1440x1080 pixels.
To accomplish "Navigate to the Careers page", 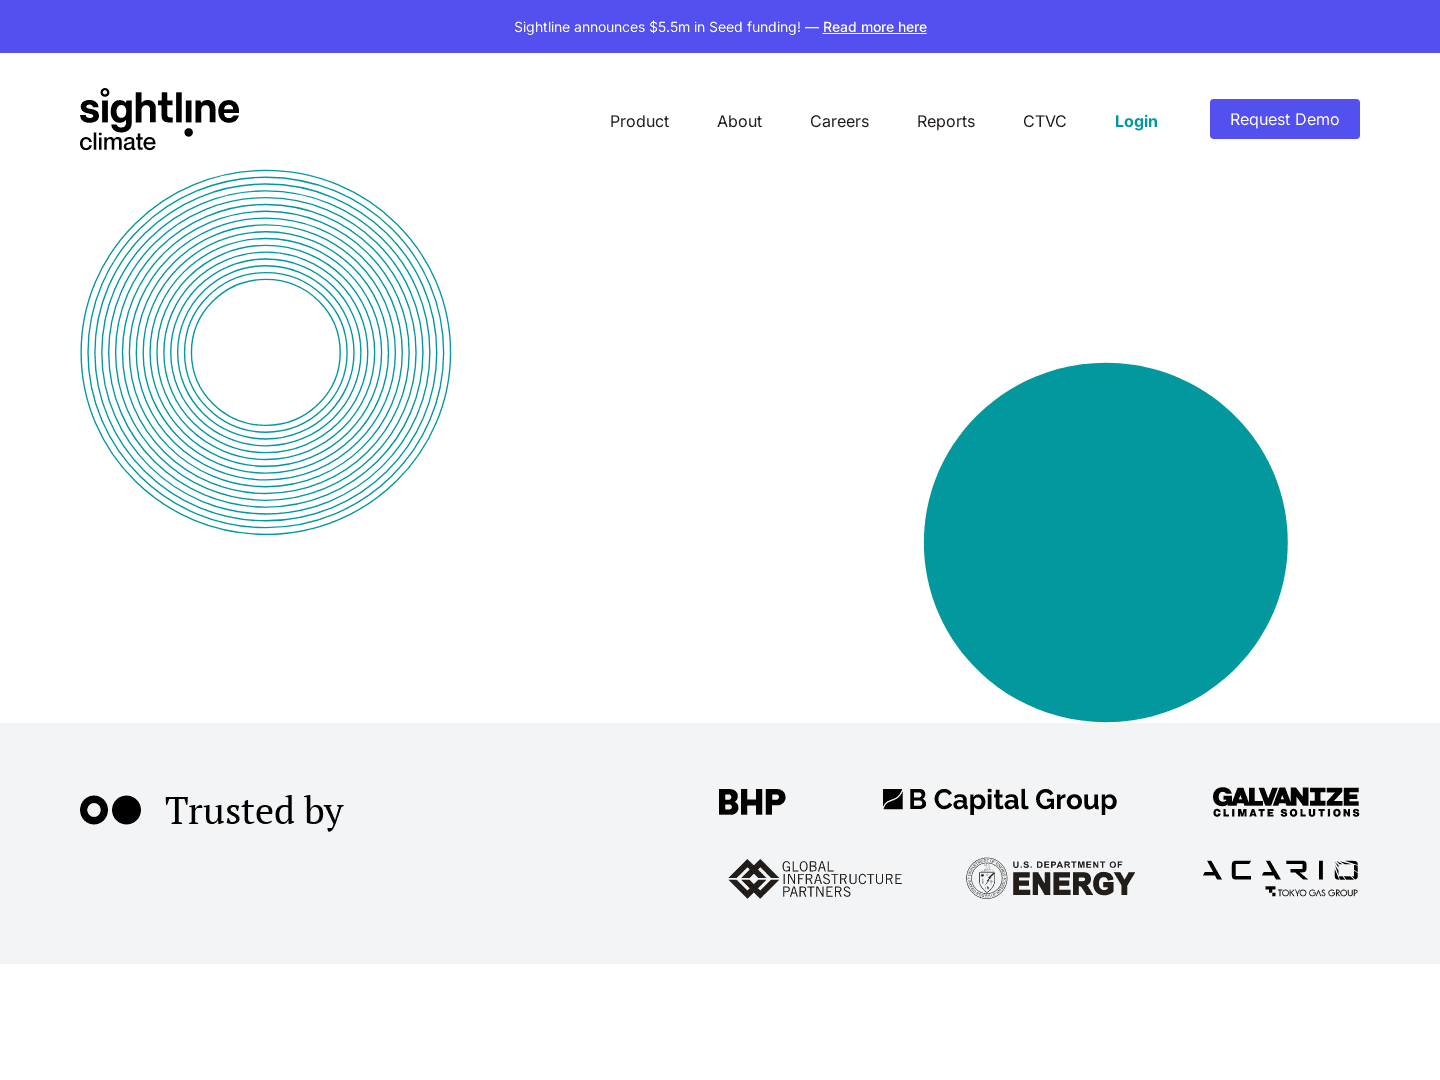I will tap(839, 121).
